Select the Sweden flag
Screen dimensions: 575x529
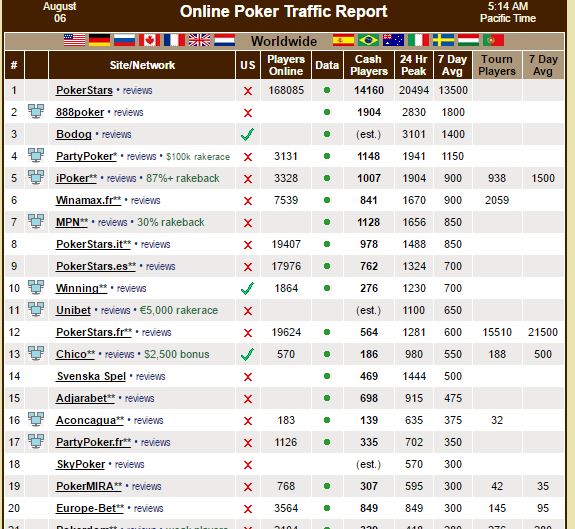pyautogui.click(x=443, y=40)
